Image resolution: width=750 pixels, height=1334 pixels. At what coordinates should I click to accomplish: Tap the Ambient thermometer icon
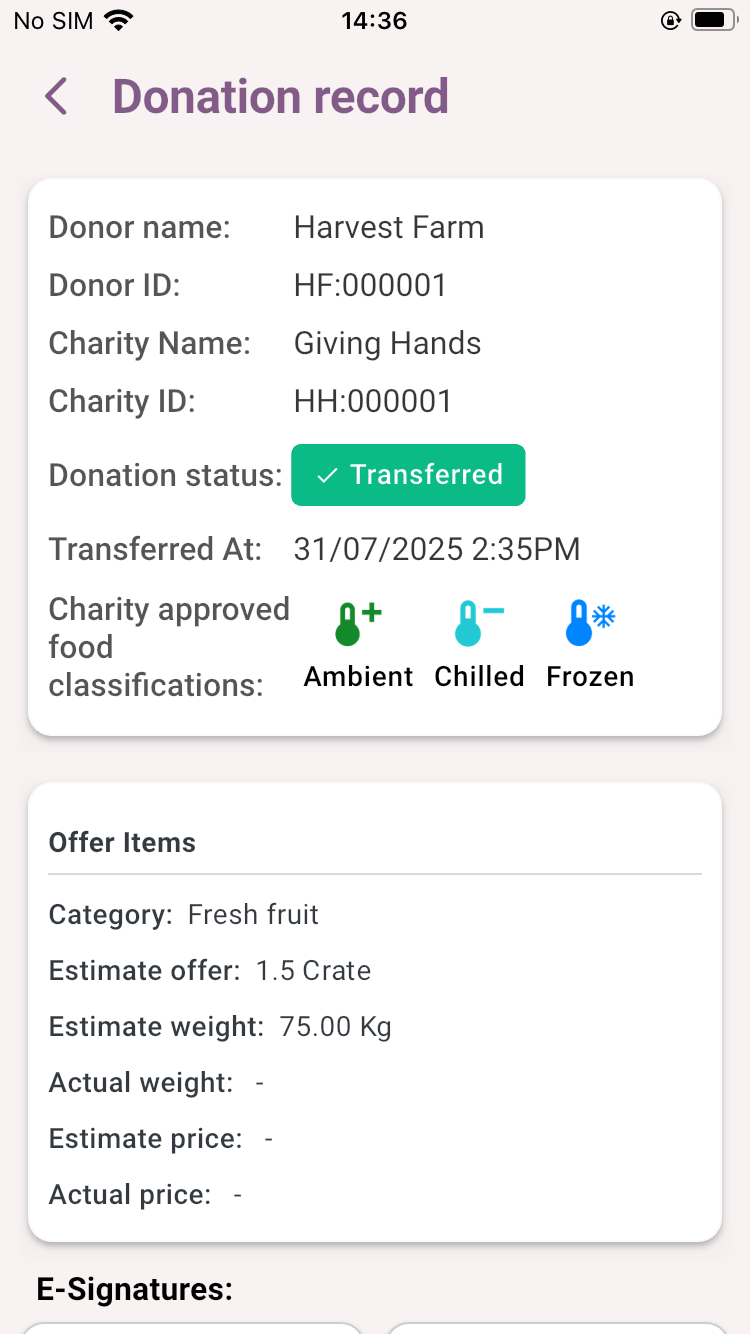click(x=357, y=624)
